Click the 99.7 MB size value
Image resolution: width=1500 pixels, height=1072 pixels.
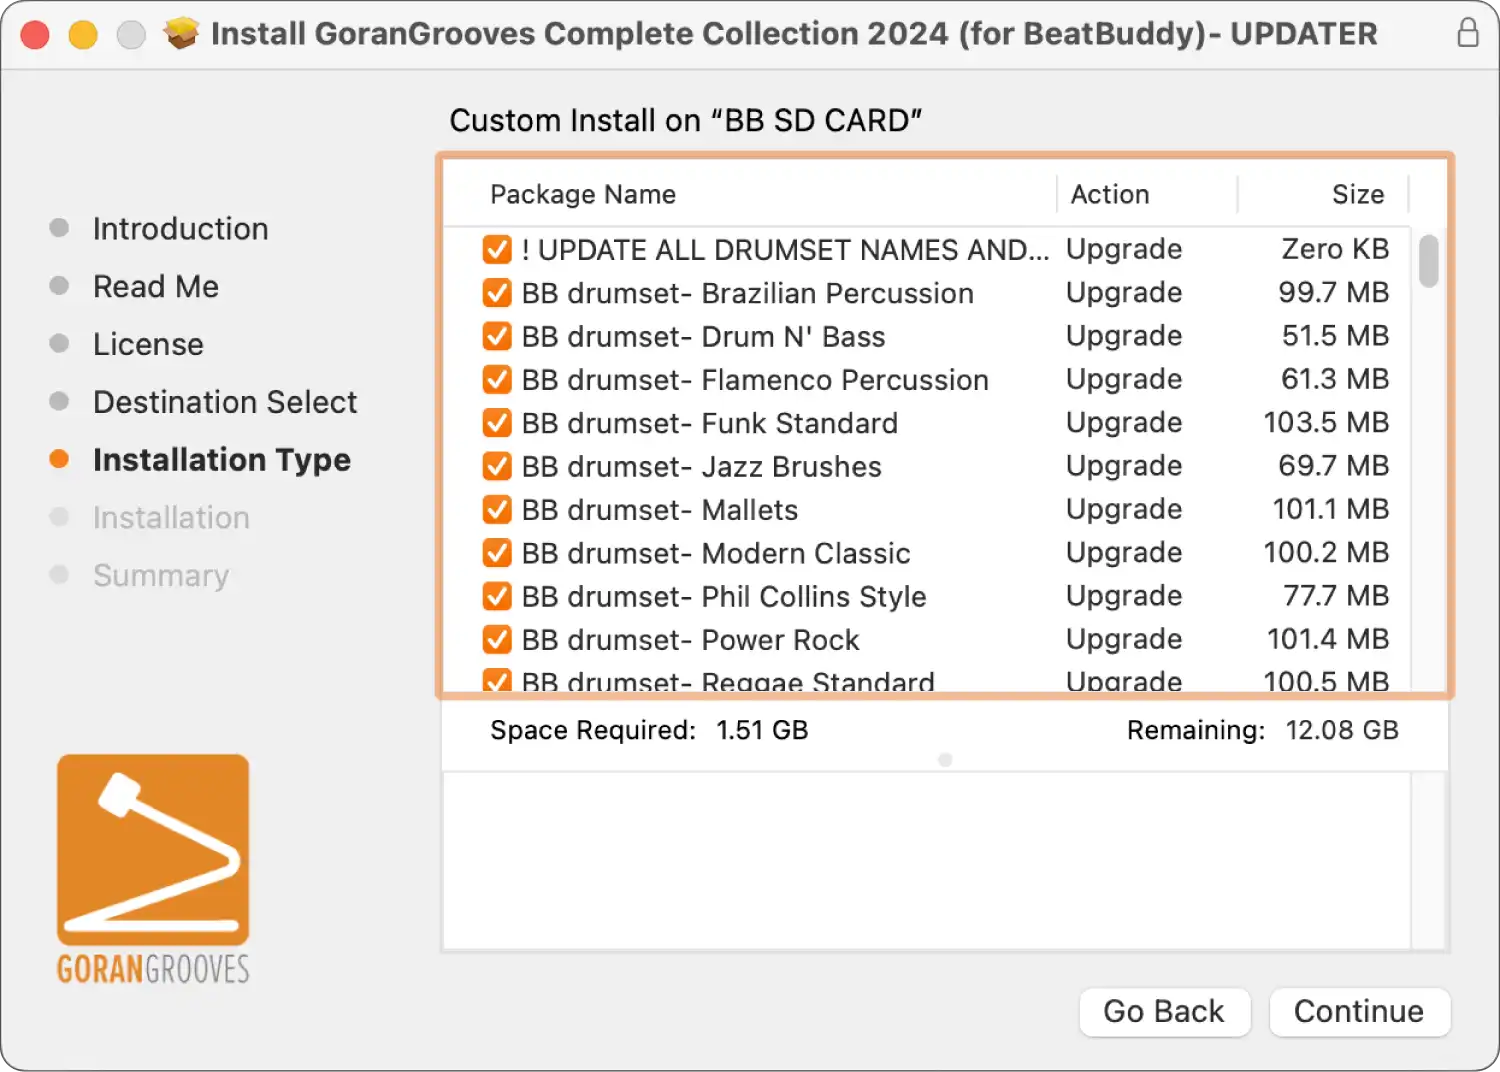[x=1334, y=292]
